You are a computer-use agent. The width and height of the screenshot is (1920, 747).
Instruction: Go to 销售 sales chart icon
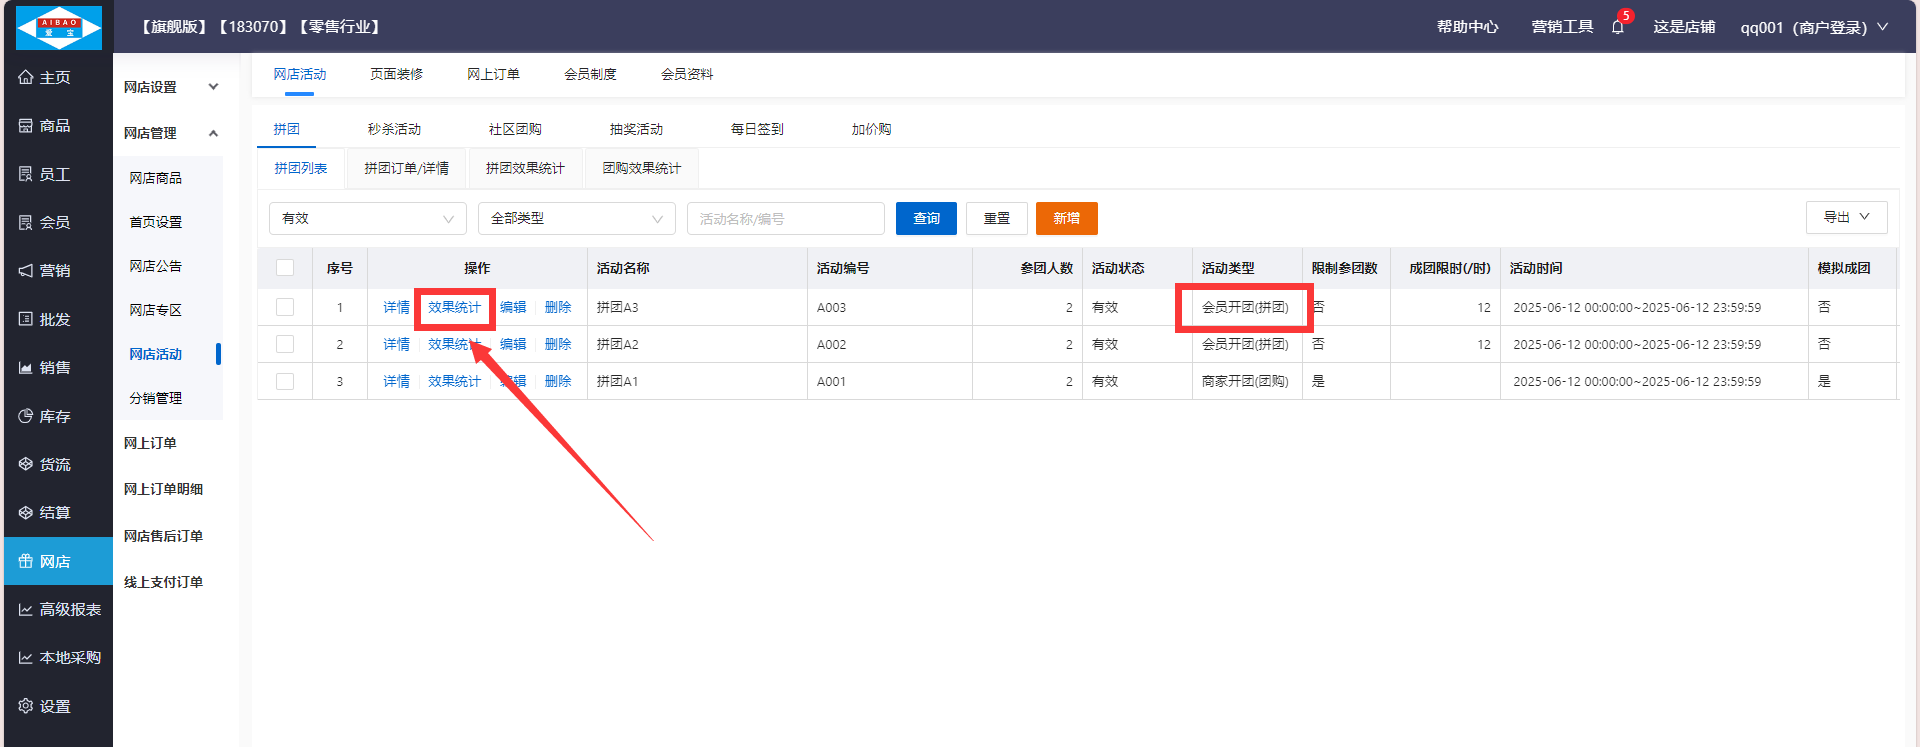26,368
